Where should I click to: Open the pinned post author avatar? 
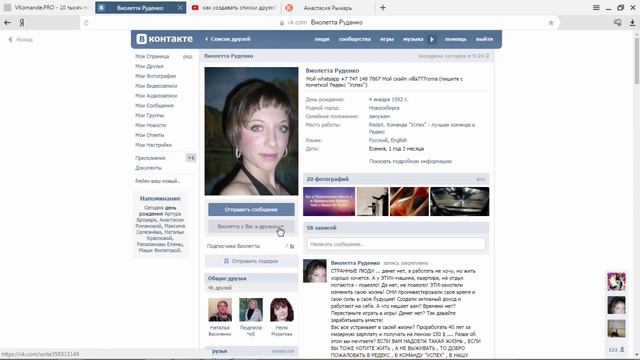pos(315,271)
